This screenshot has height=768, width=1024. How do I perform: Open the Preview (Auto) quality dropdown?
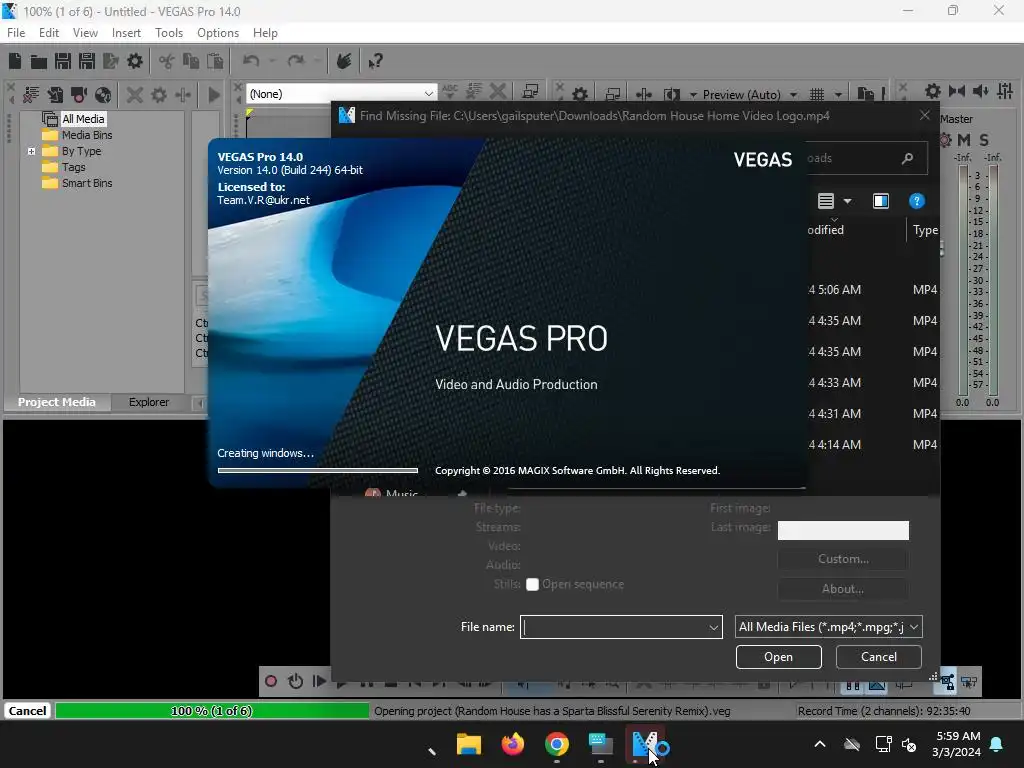[x=793, y=95]
